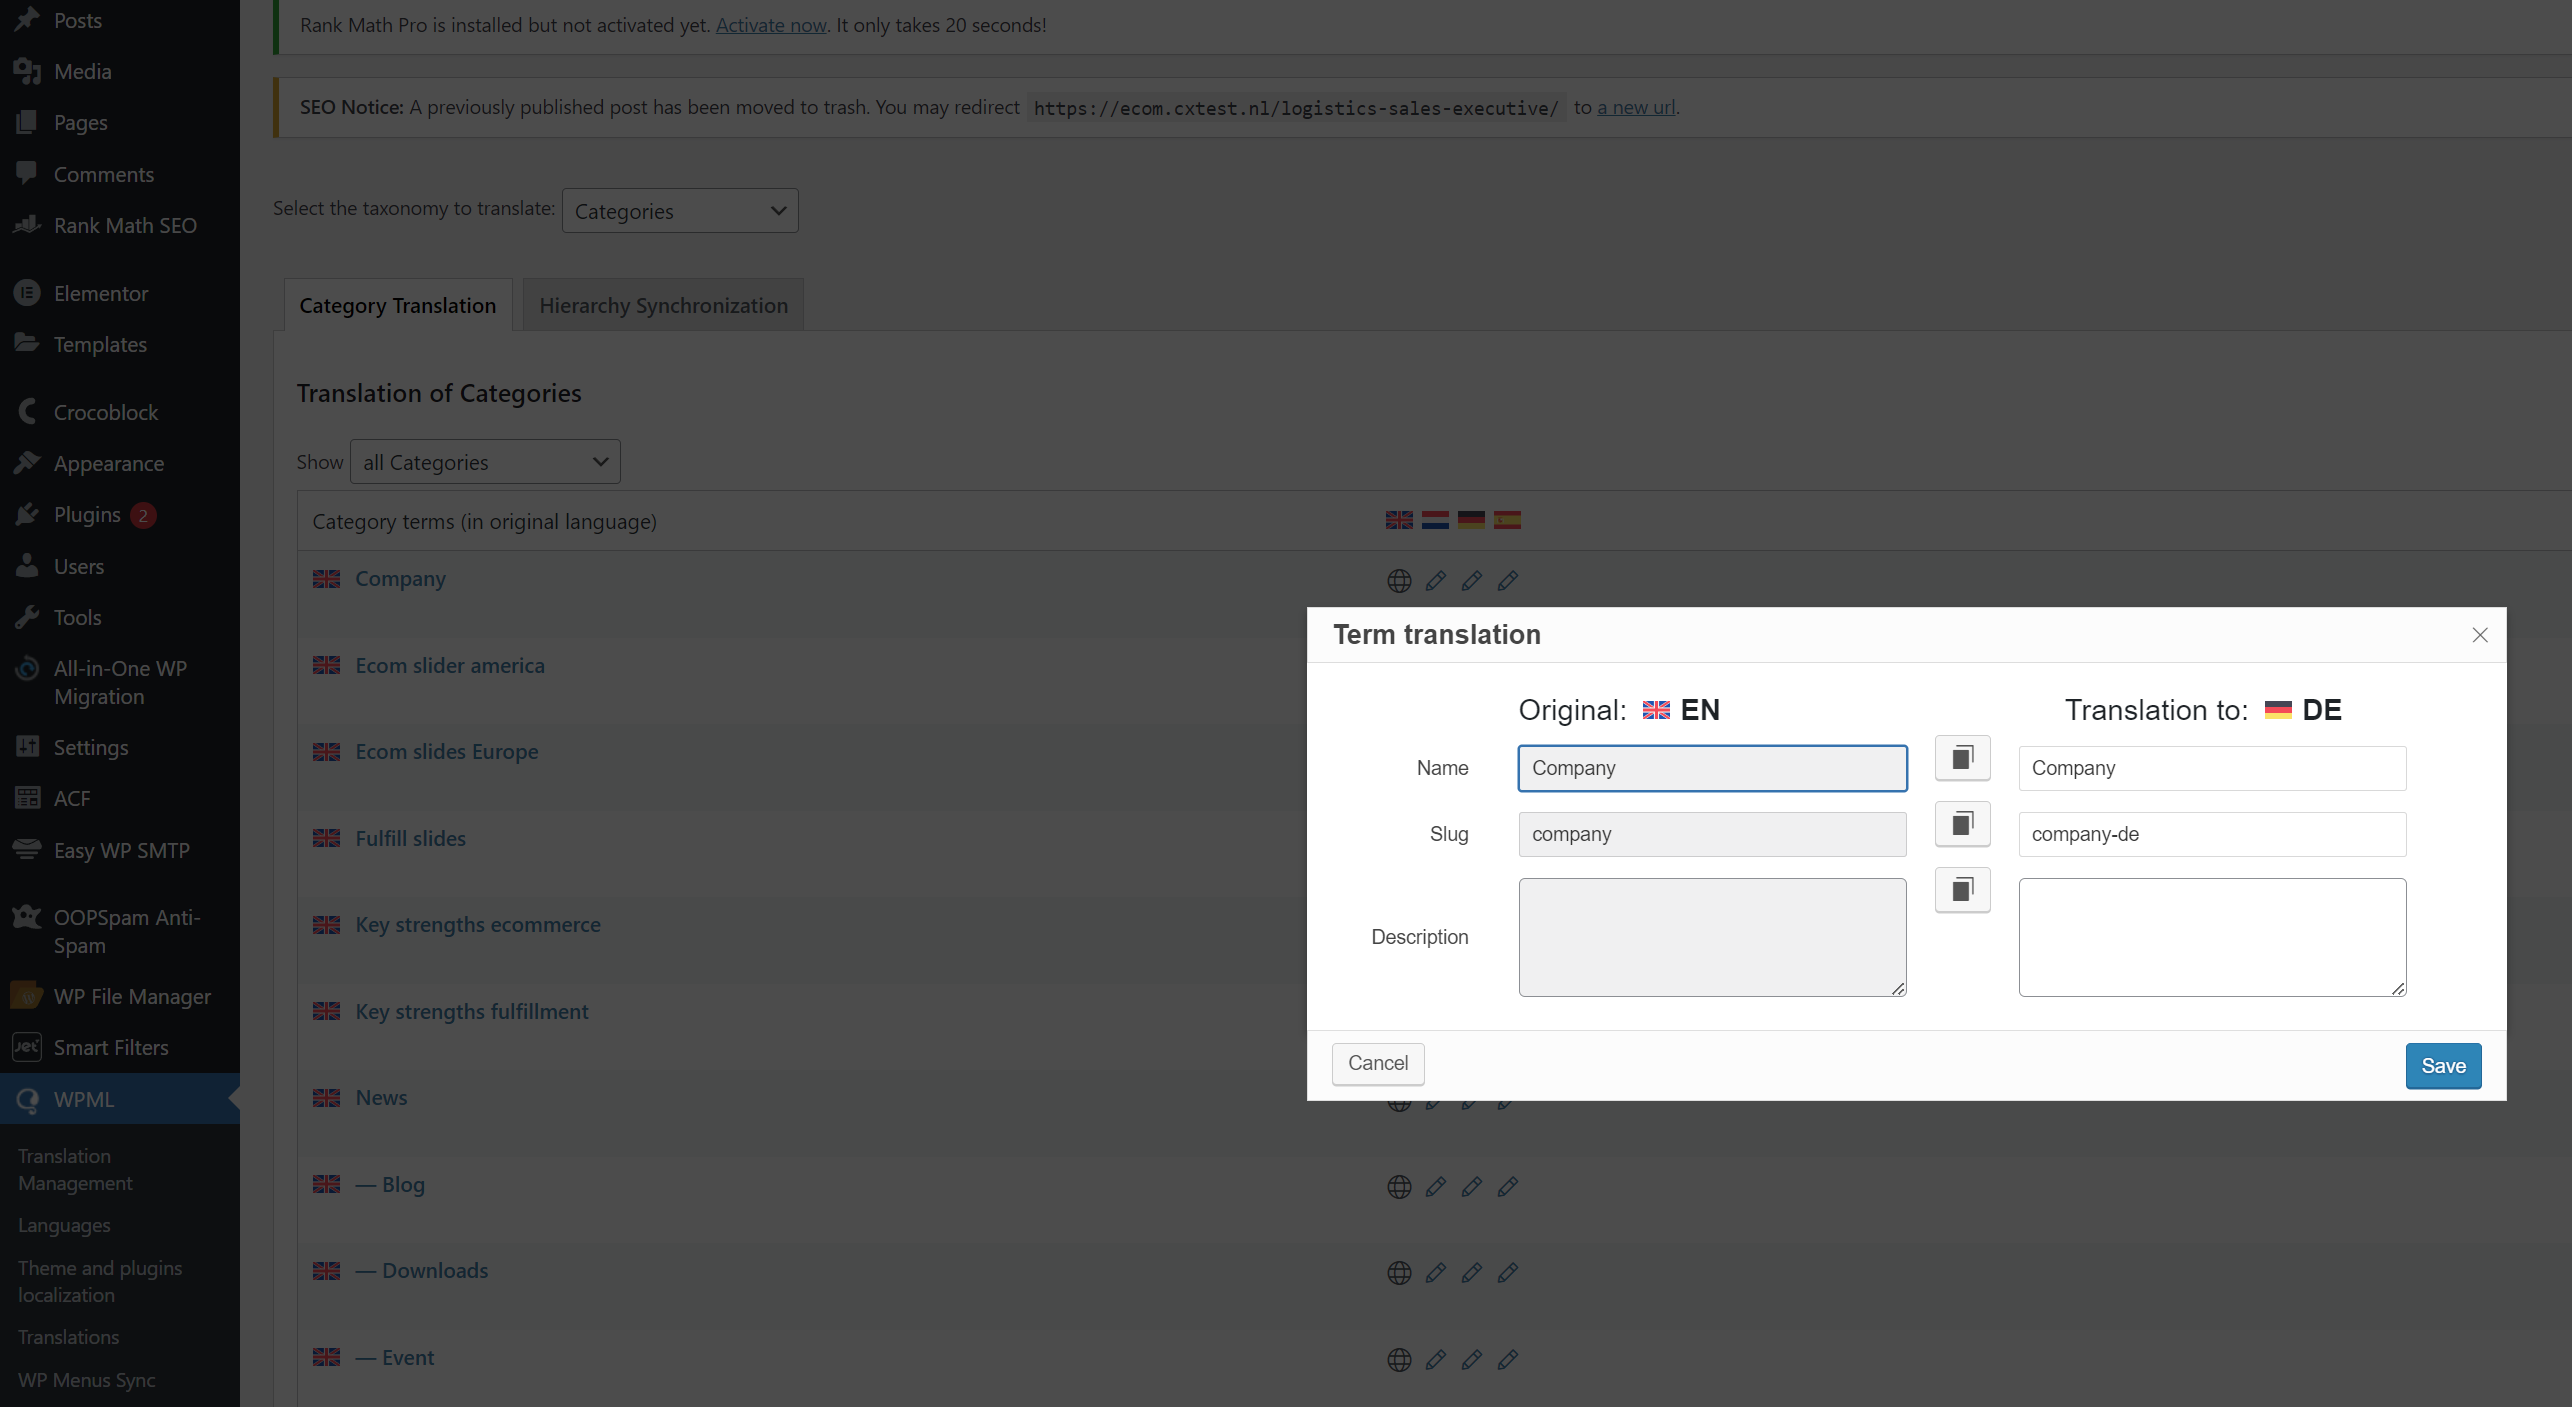Edit Spanish translation of Event category
The image size is (2572, 1407).
(x=1507, y=1360)
